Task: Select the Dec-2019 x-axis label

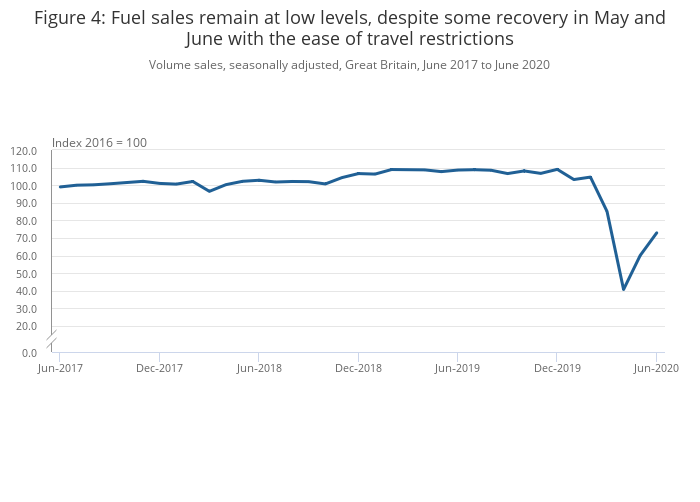Action: [557, 368]
